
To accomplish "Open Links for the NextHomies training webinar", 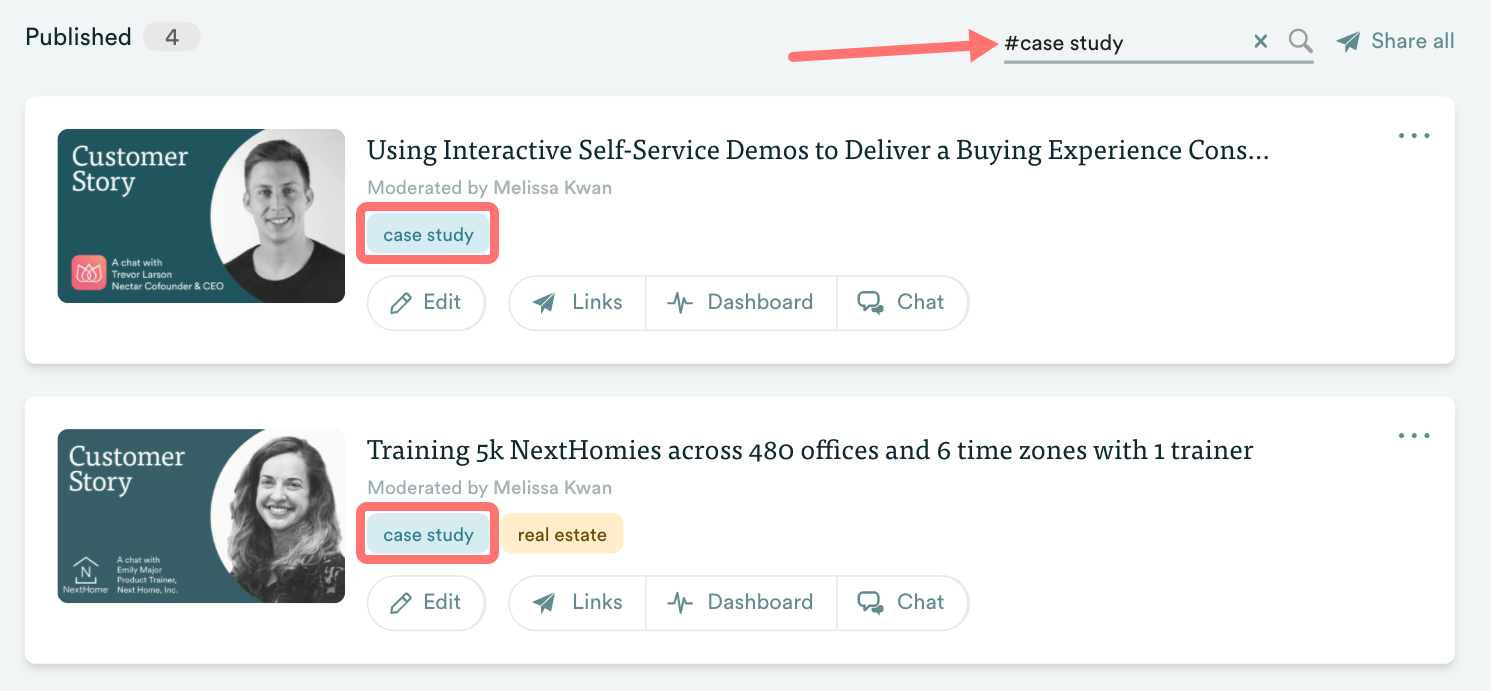I will click(577, 602).
